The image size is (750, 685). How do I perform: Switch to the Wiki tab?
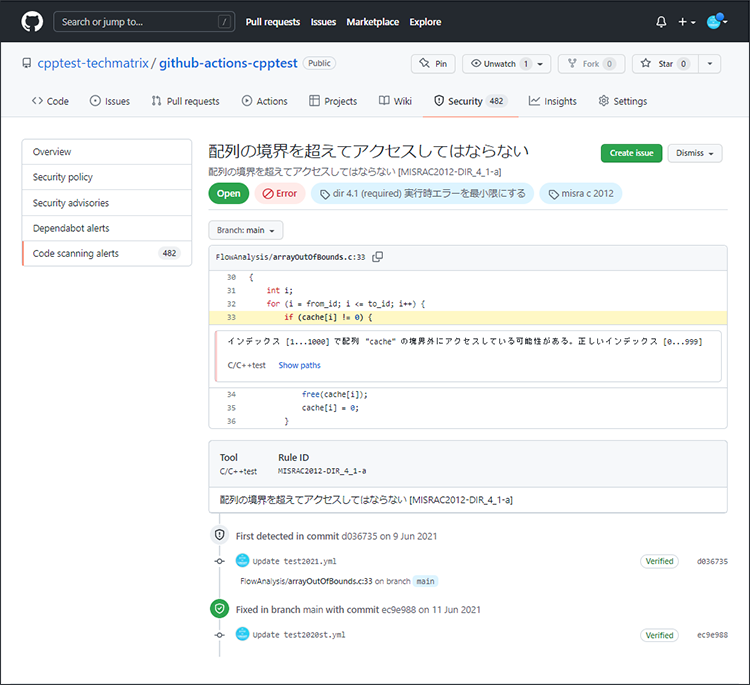tap(395, 101)
